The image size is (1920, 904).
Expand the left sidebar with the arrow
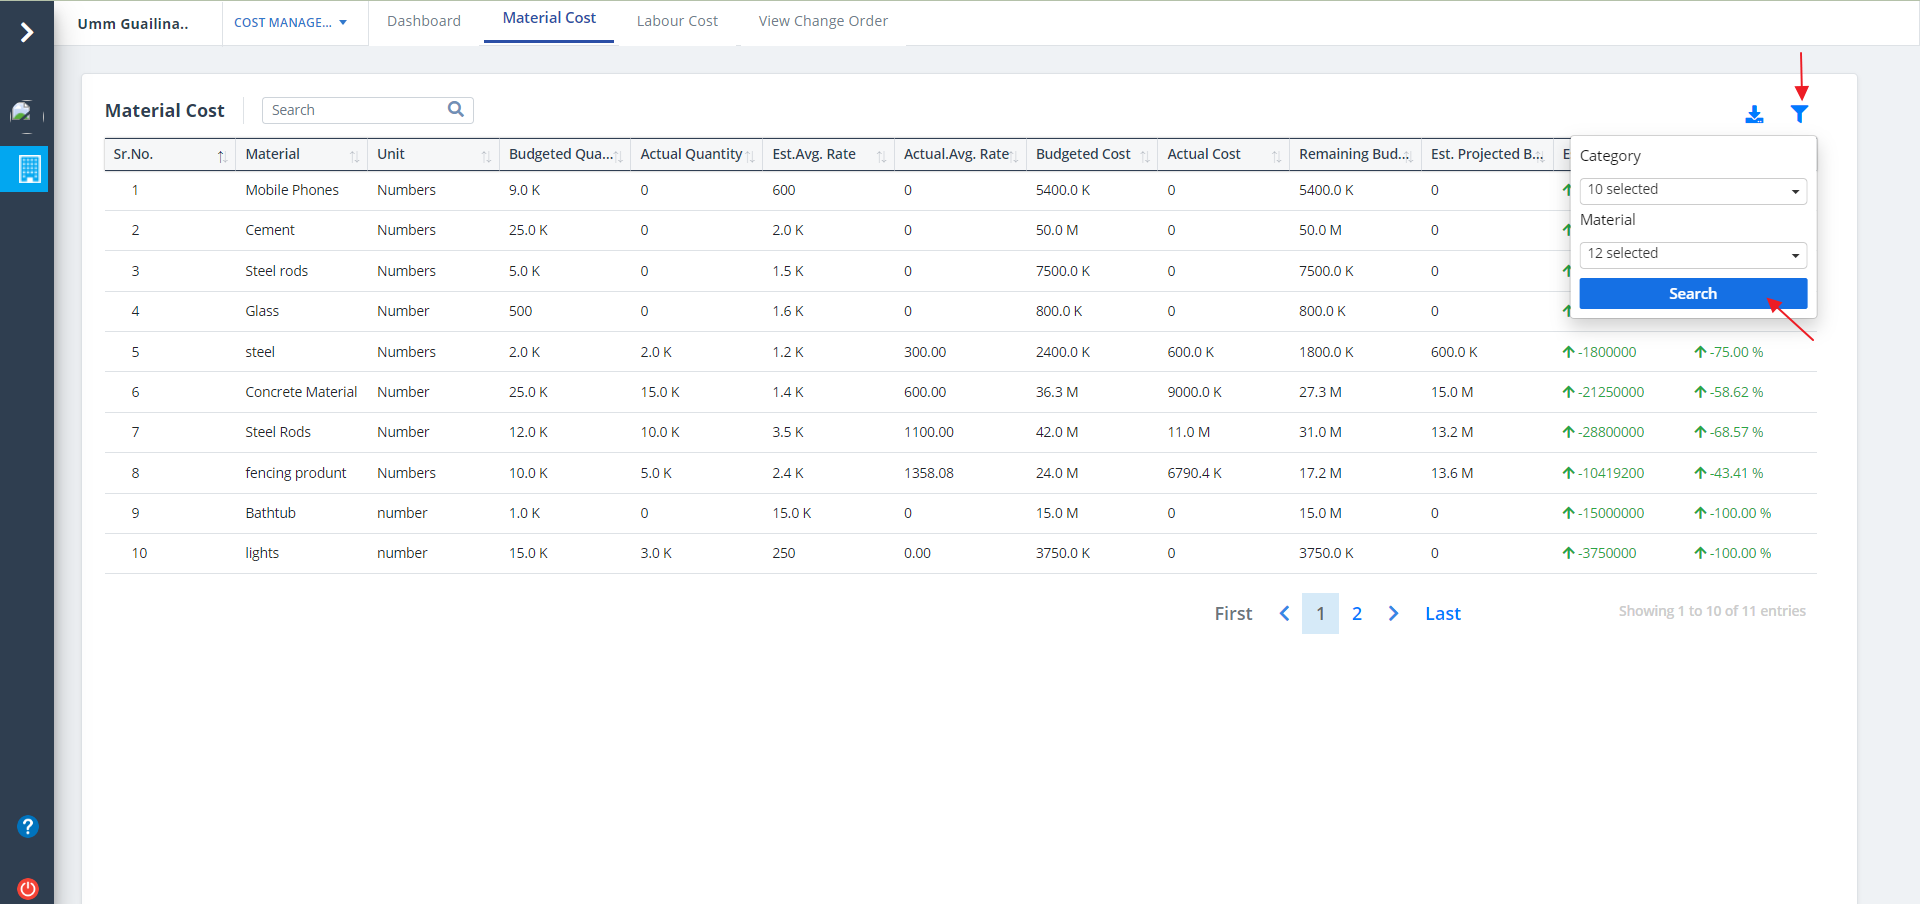[27, 32]
